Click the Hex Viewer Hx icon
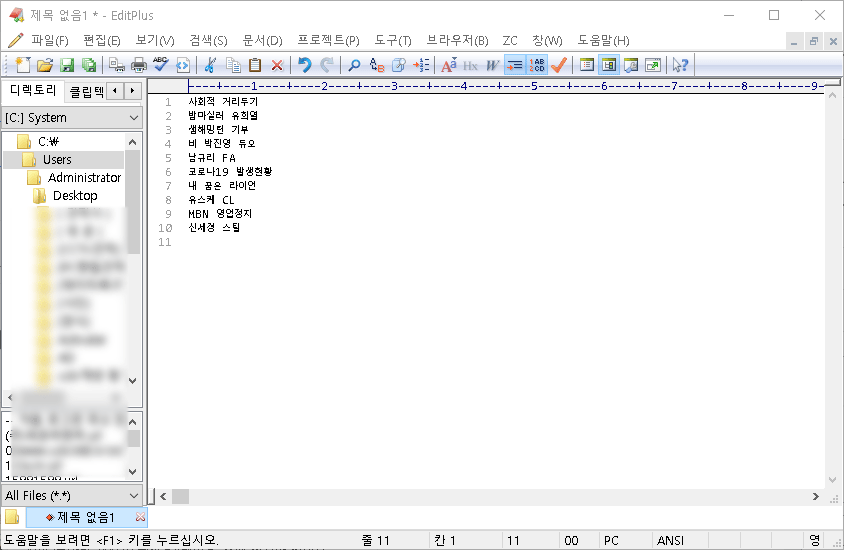This screenshot has width=844, height=550. pos(470,66)
